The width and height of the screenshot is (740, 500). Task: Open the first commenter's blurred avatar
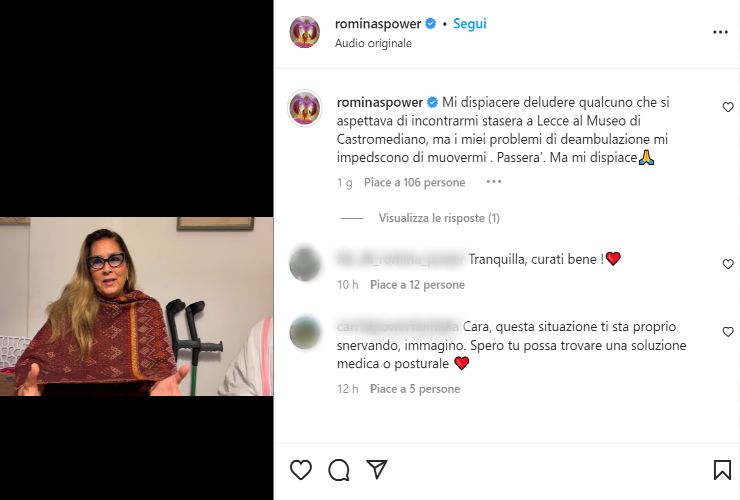click(304, 264)
